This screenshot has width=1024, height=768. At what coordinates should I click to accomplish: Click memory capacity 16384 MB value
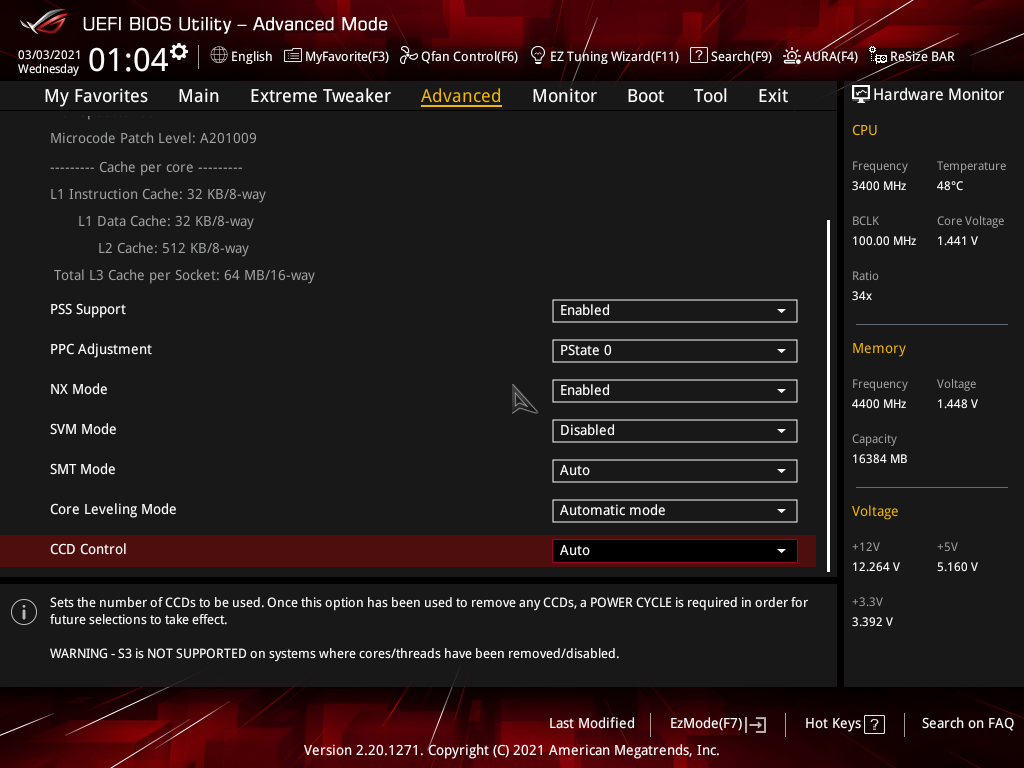tap(879, 459)
